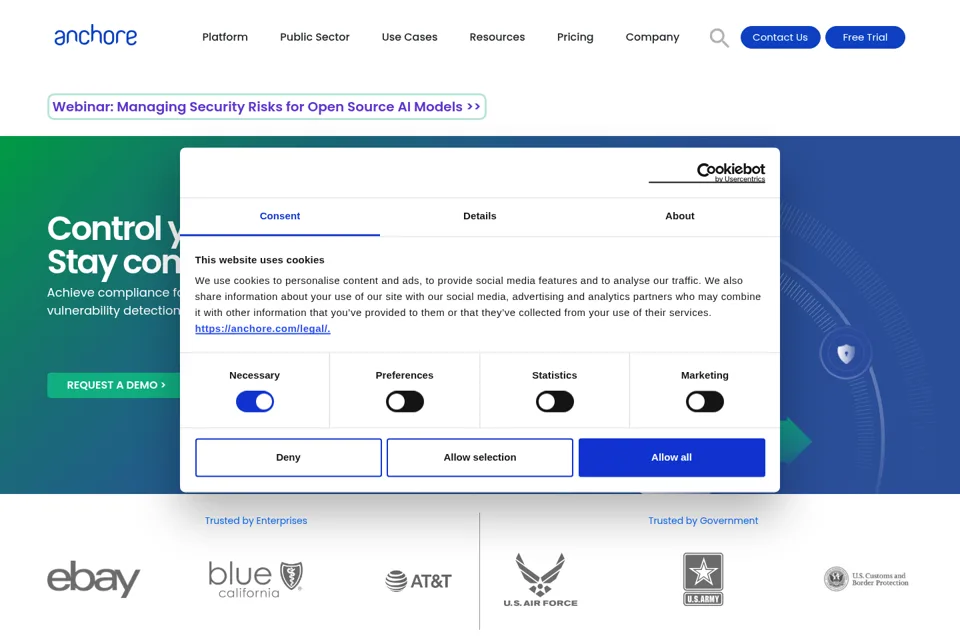Open the Use Cases menu
This screenshot has width=960, height=640.
pyautogui.click(x=410, y=37)
